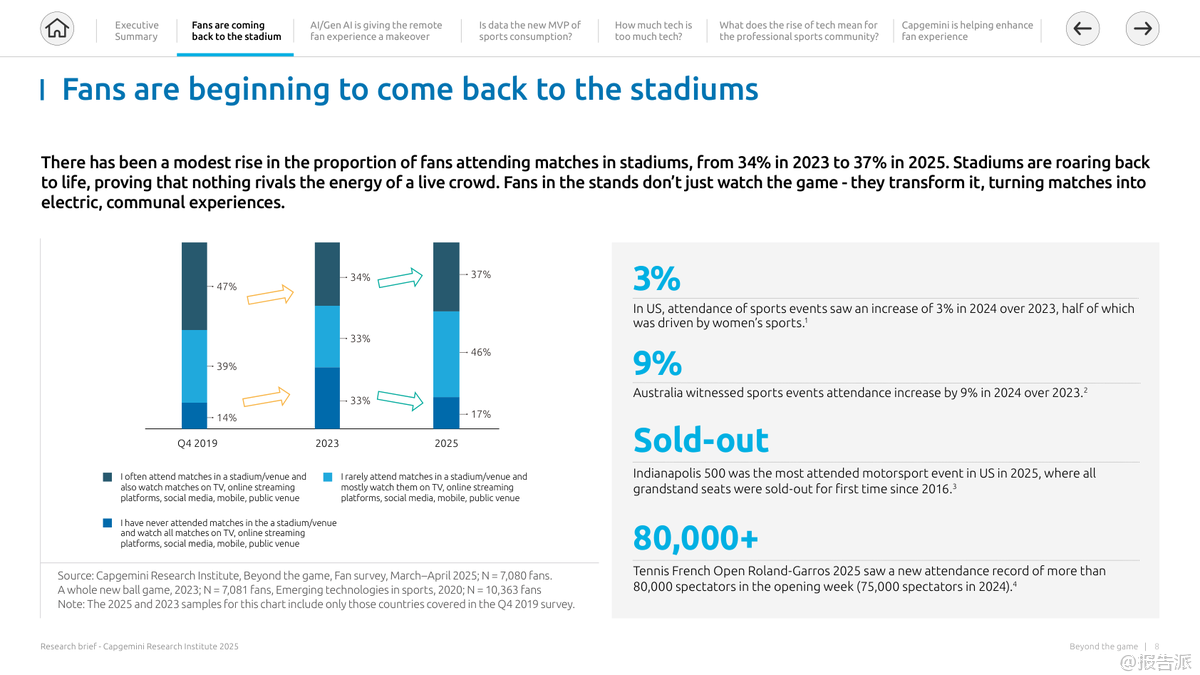Switch to the data new MVP tab

tap(529, 31)
